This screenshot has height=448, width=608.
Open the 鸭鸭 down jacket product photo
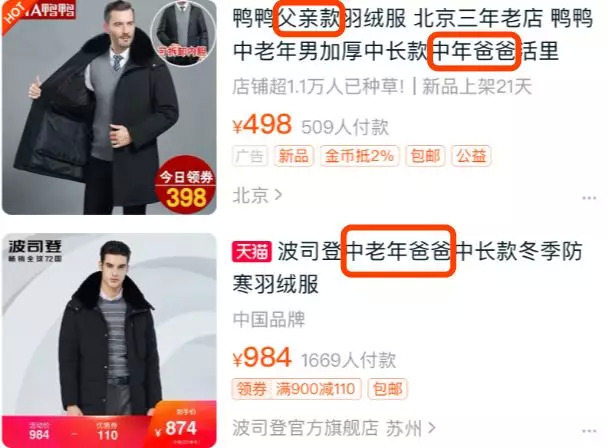[109, 107]
